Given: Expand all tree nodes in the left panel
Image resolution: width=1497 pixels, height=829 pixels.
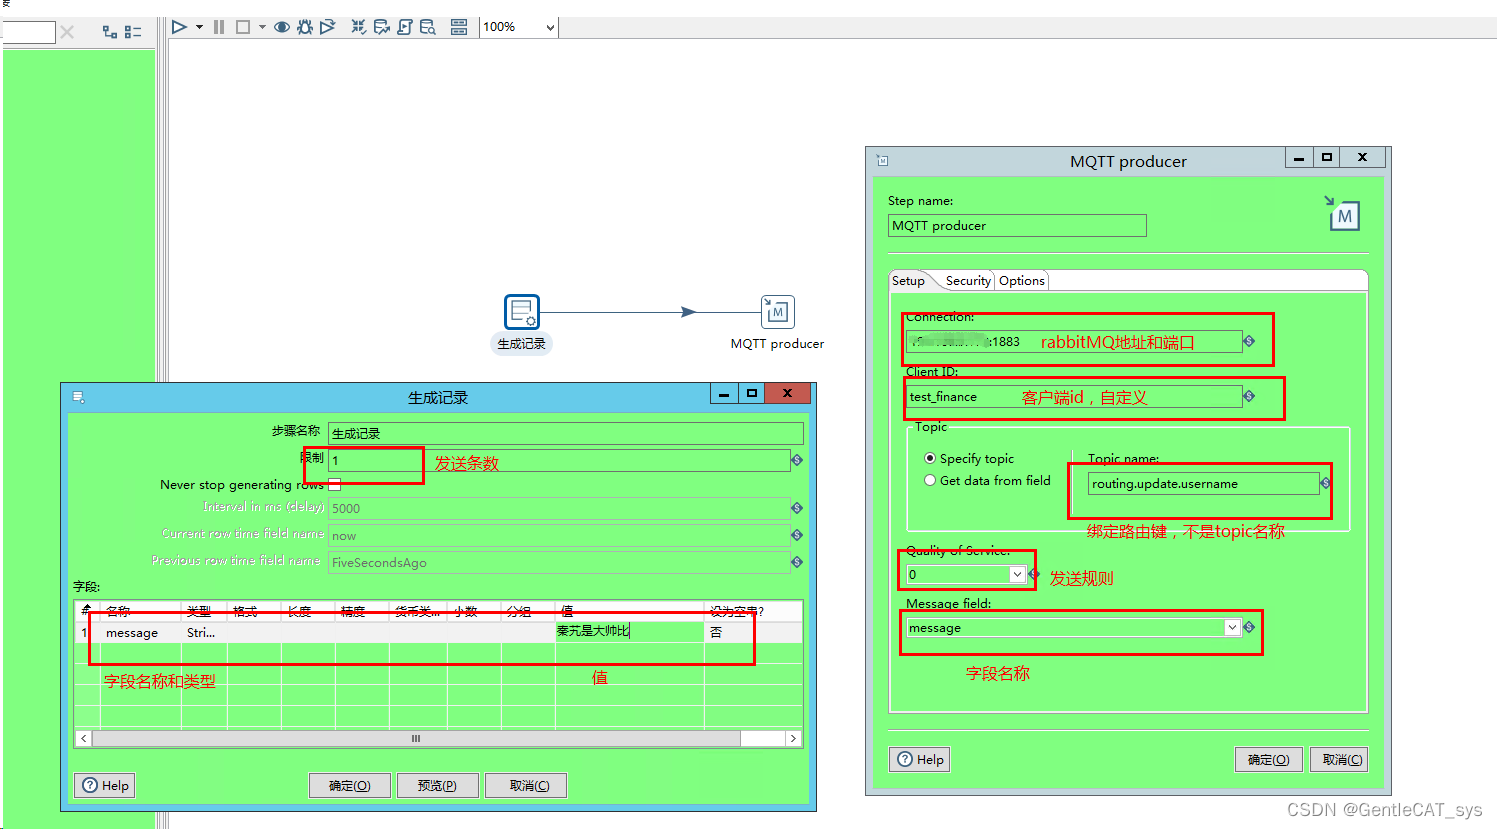Looking at the screenshot, I should pyautogui.click(x=110, y=32).
